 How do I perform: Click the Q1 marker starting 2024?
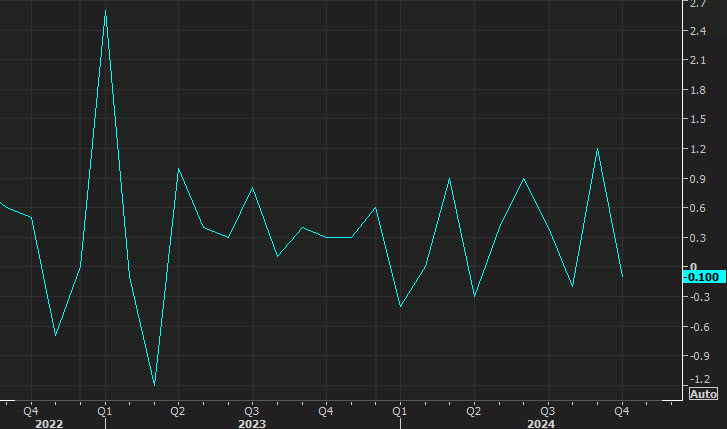(x=400, y=410)
